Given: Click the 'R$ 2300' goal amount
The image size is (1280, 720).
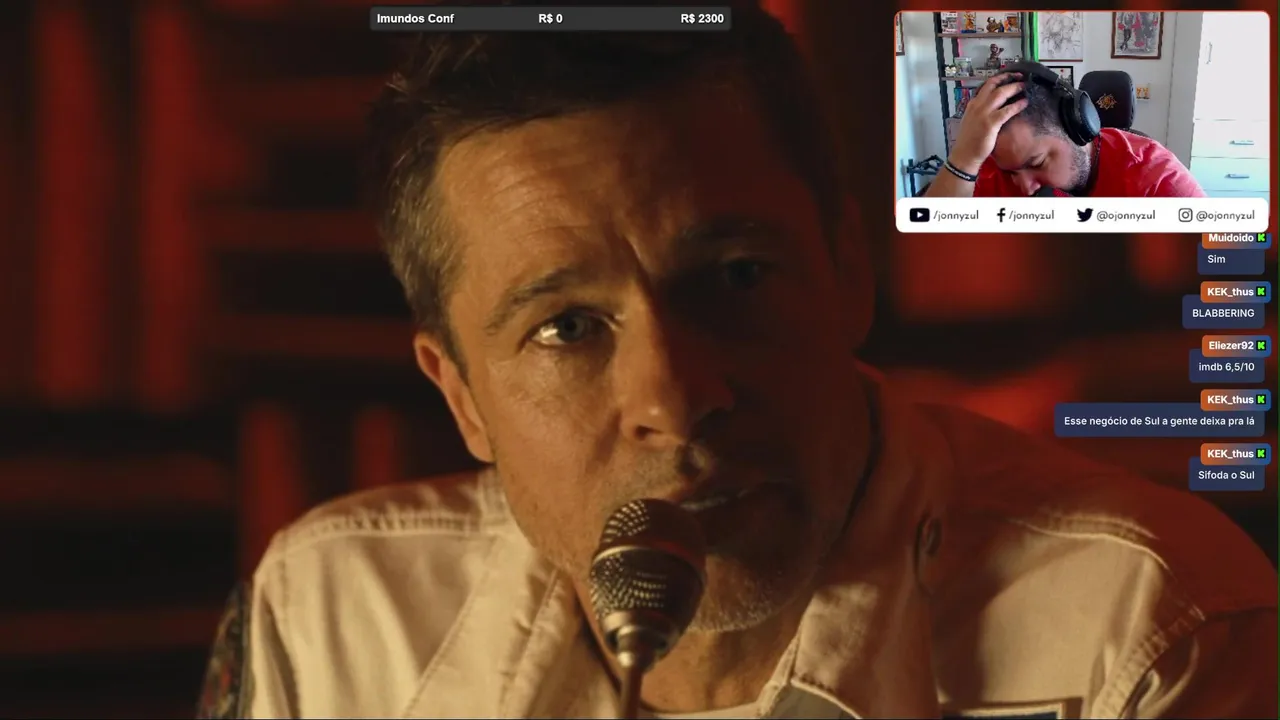Looking at the screenshot, I should [x=702, y=19].
